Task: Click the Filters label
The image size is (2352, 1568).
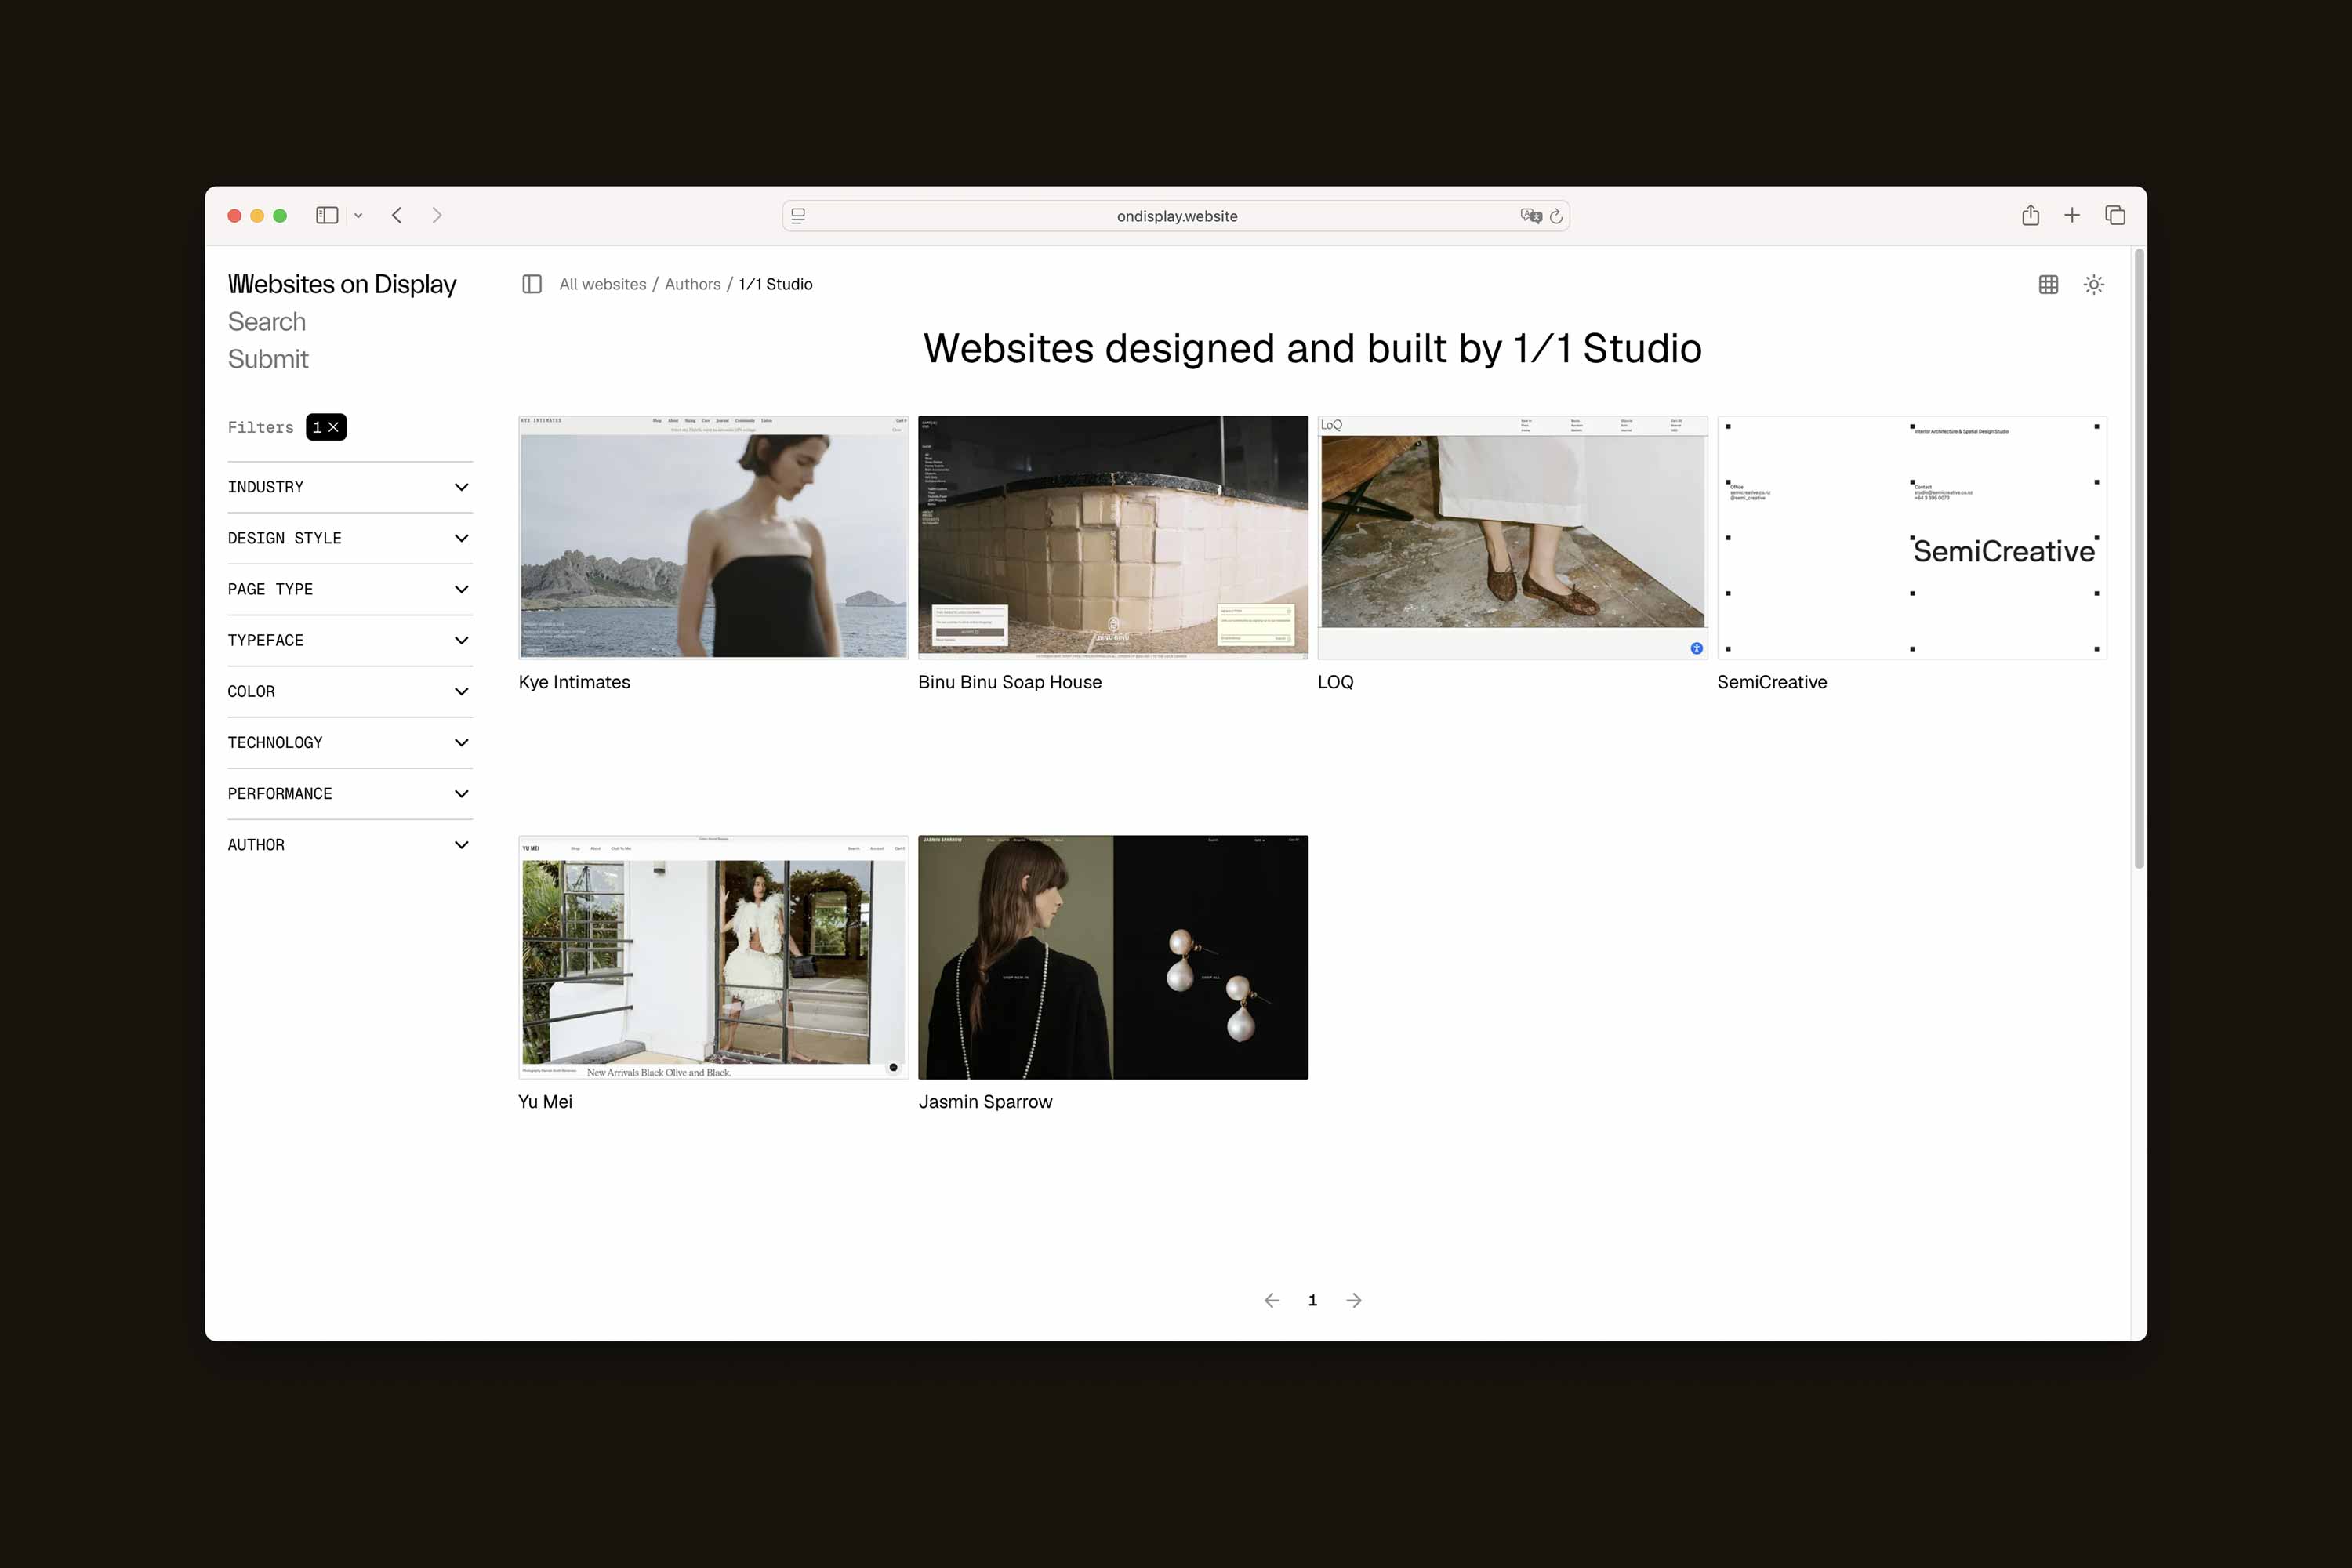Action: point(261,427)
